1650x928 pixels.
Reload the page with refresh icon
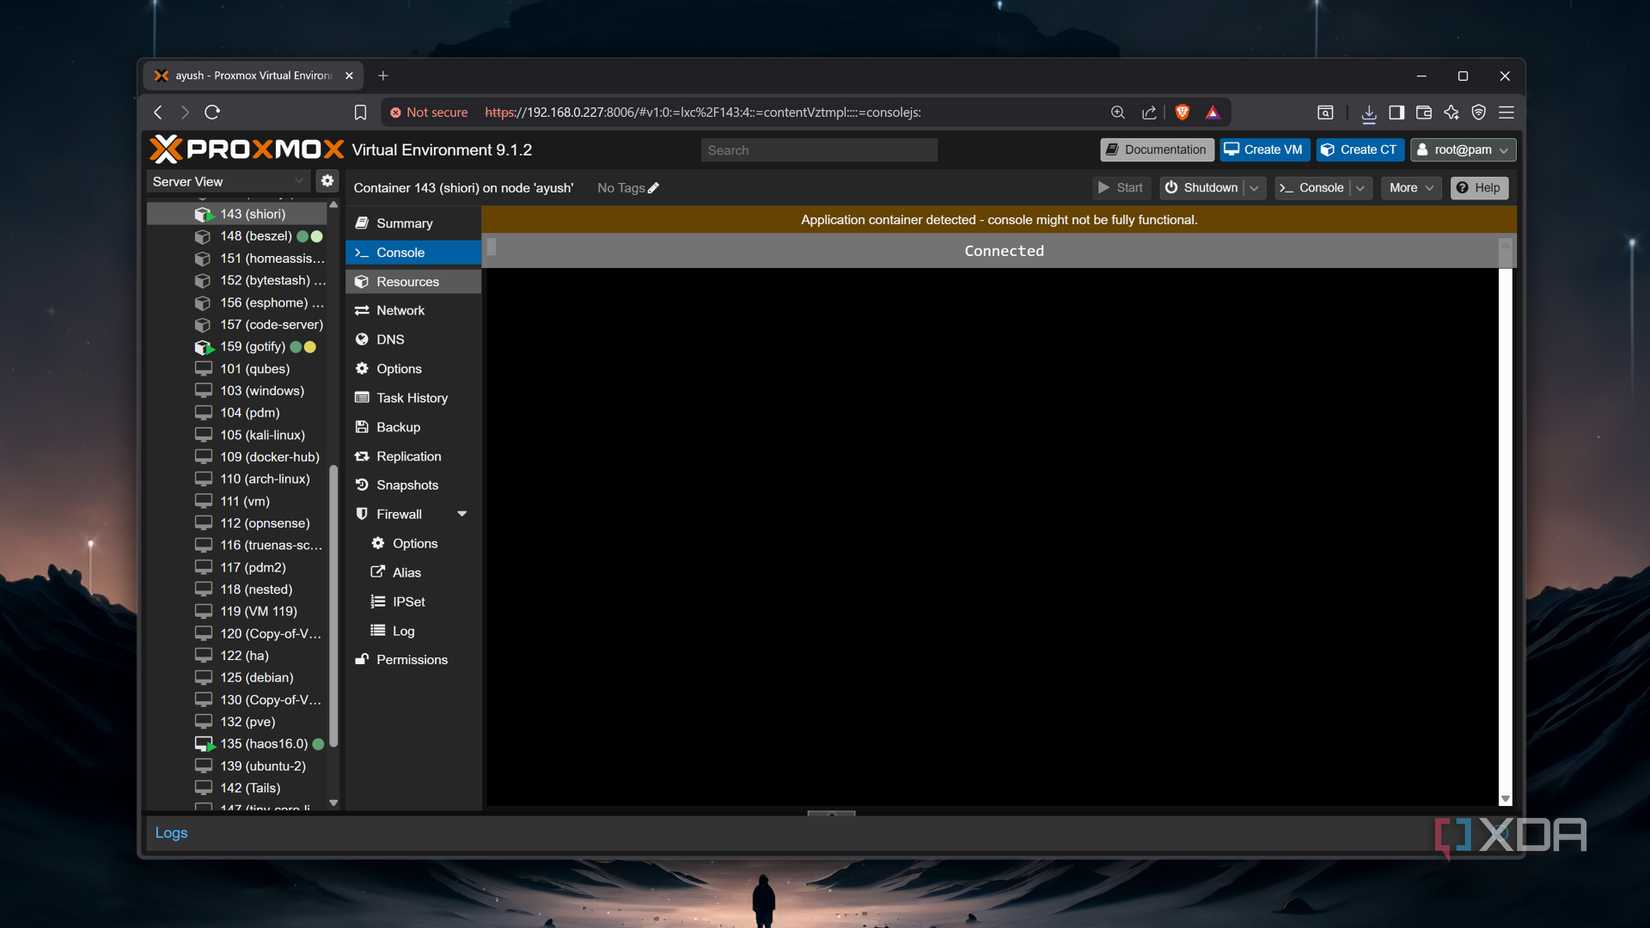pos(212,112)
